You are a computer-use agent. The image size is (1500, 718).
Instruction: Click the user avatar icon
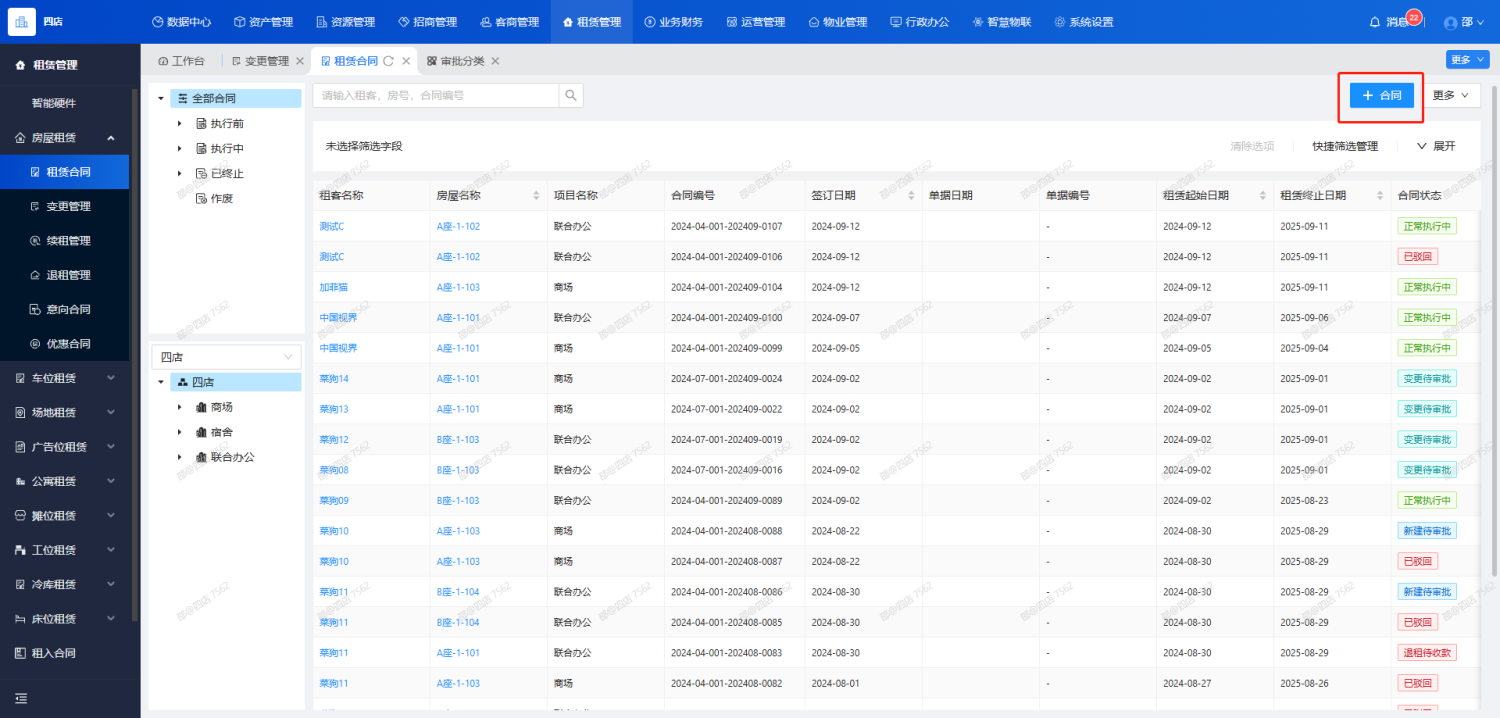1451,22
